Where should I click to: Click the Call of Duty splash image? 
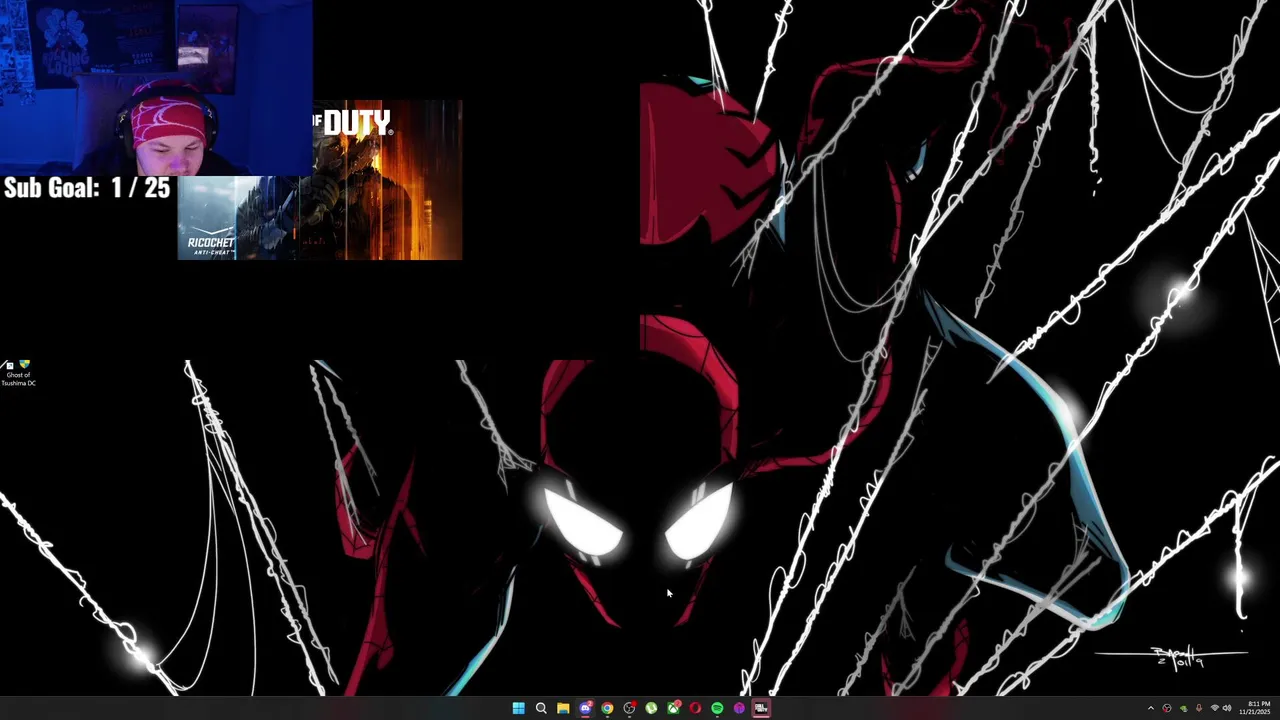pyautogui.click(x=320, y=180)
